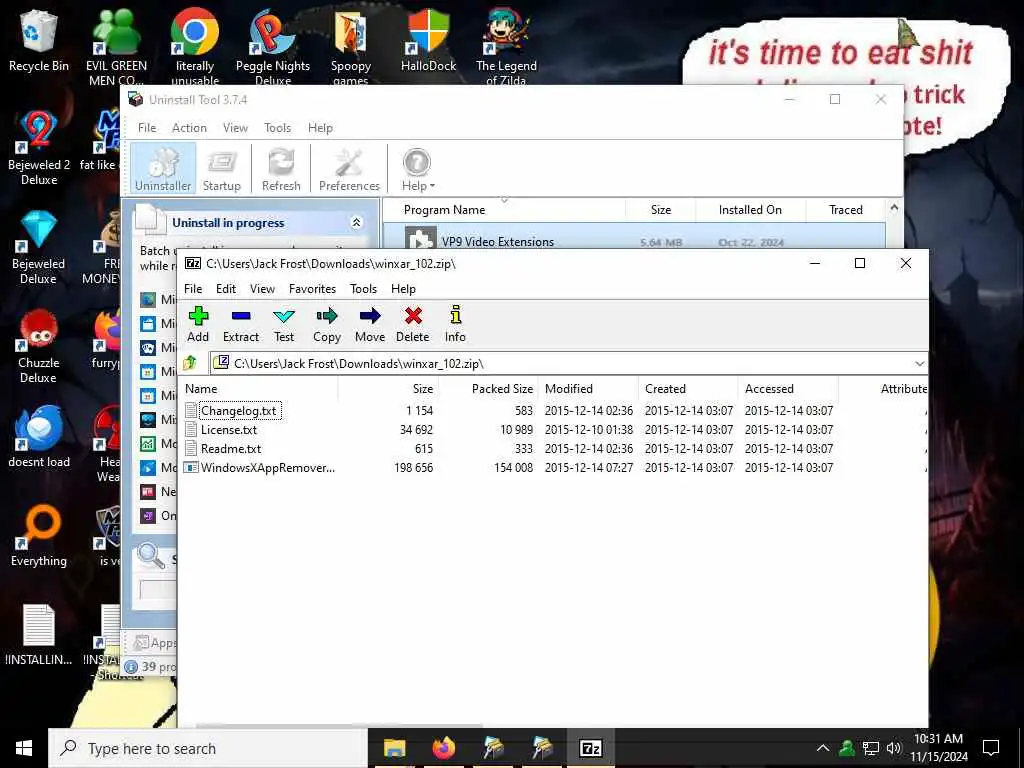This screenshot has width=1024, height=768.
Task: Open the View menu in 7-Zip
Action: coord(262,289)
